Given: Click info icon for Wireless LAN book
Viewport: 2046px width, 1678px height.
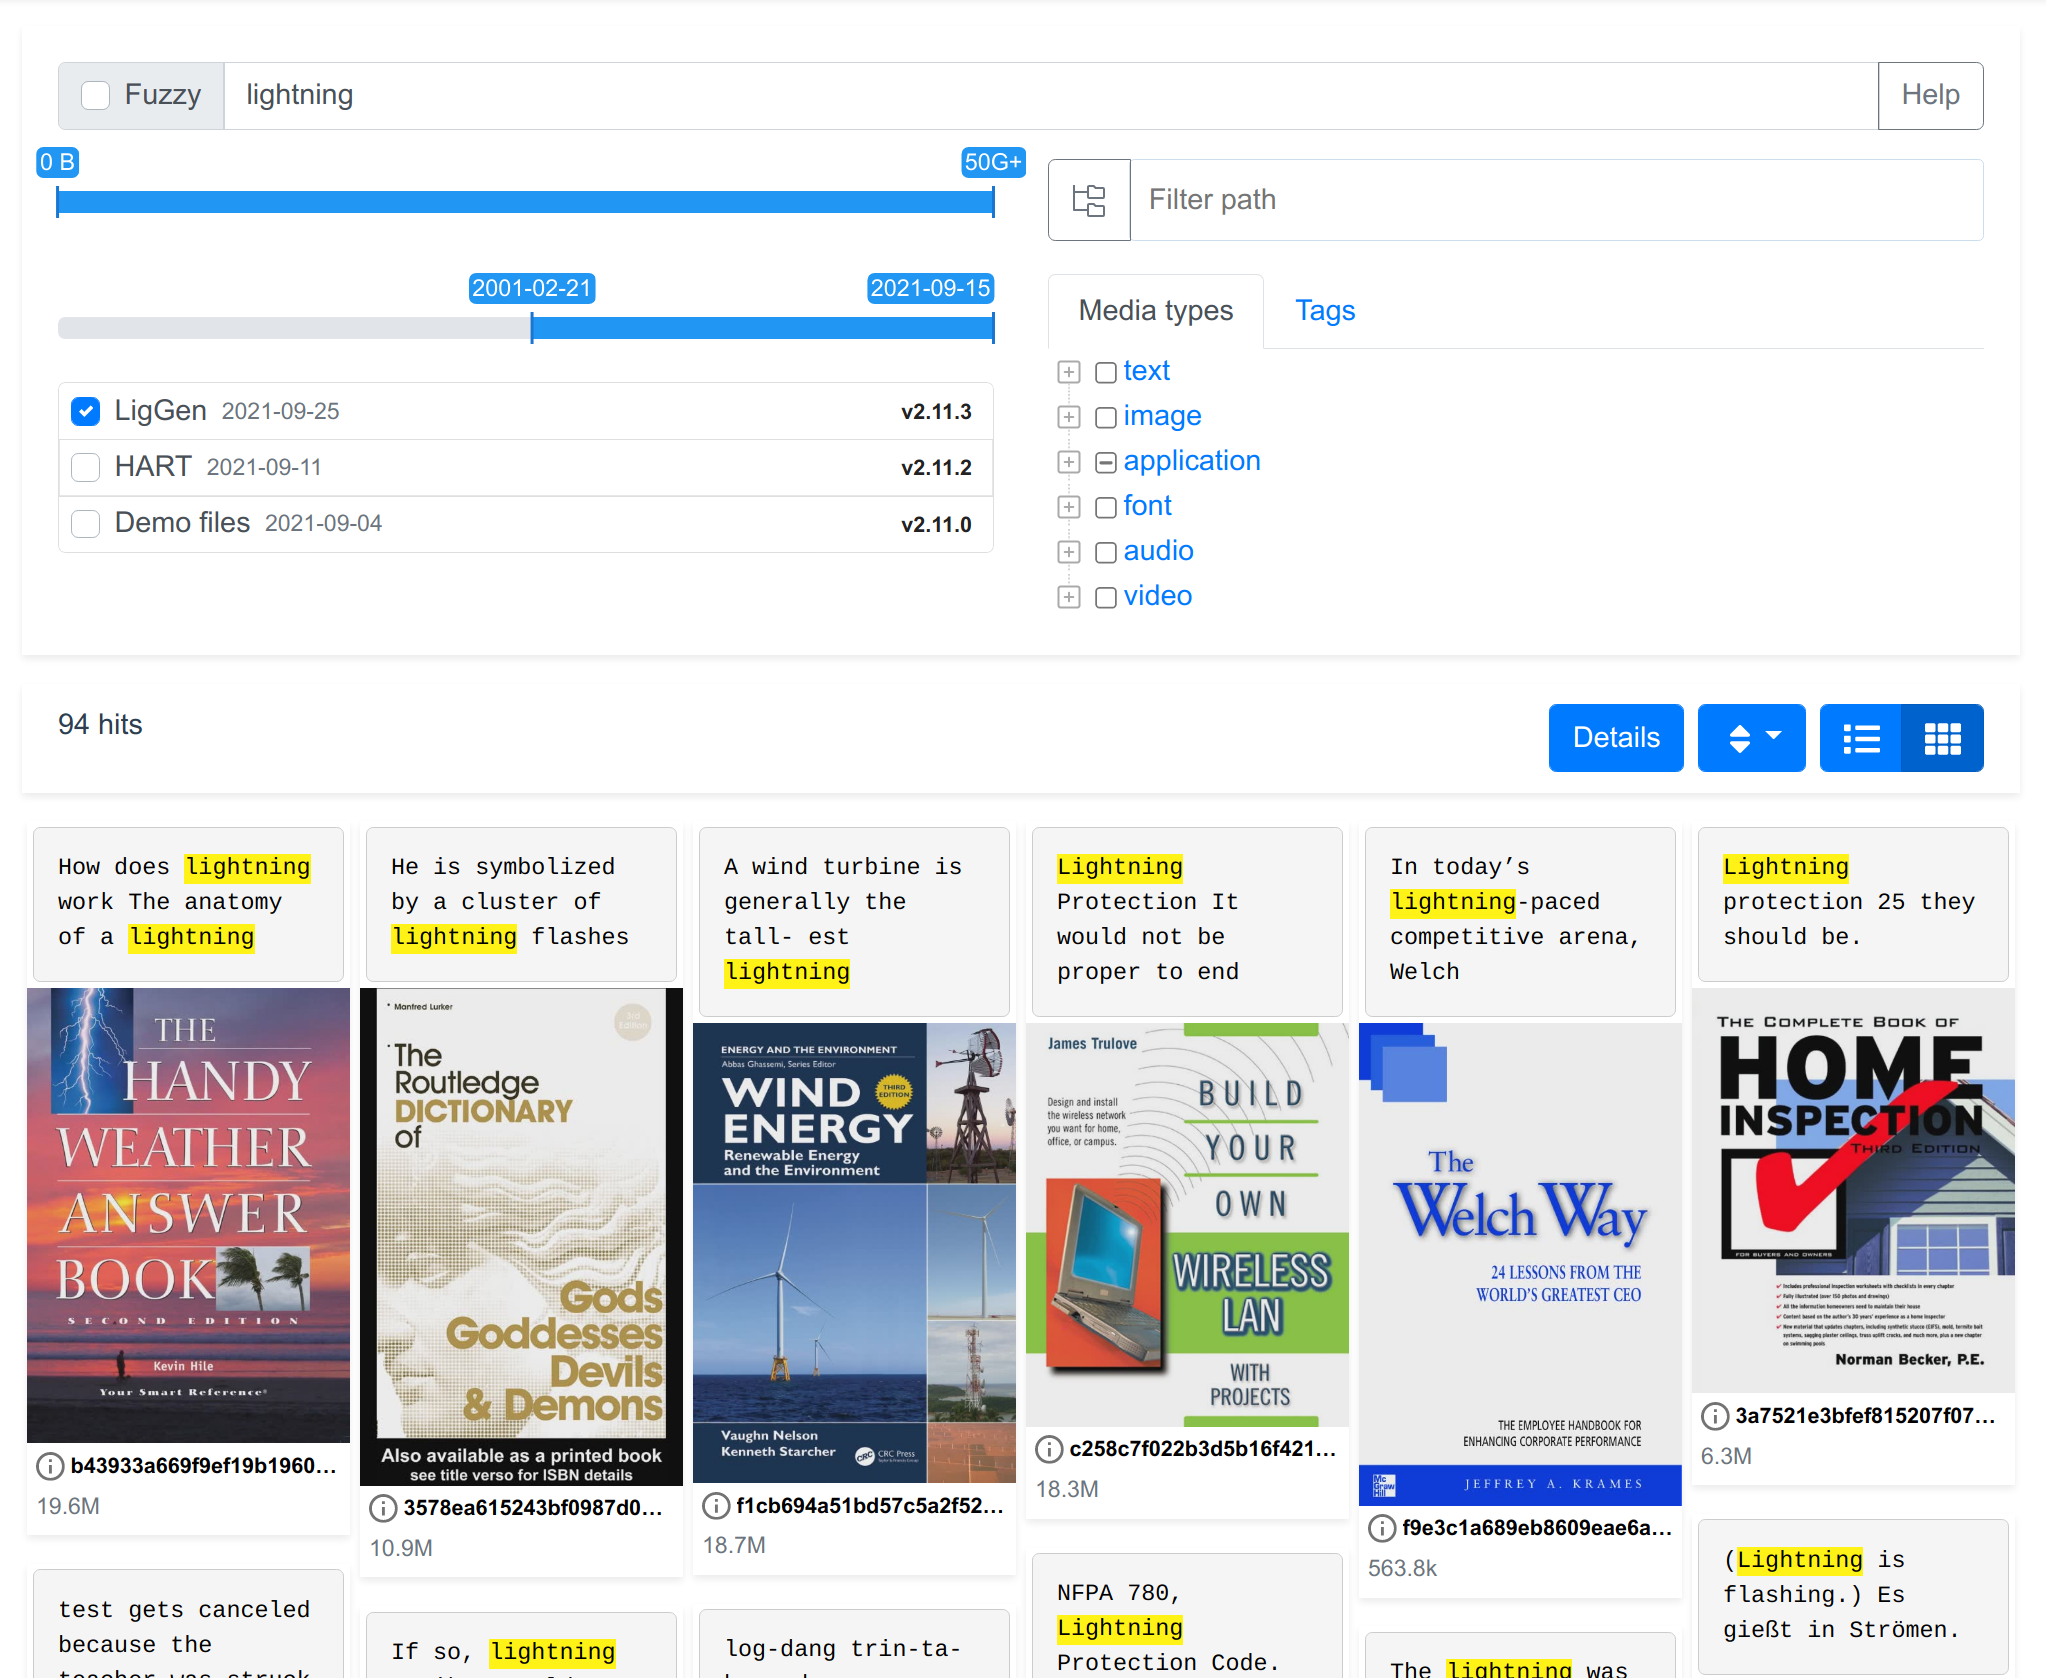Looking at the screenshot, I should click(x=1049, y=1449).
